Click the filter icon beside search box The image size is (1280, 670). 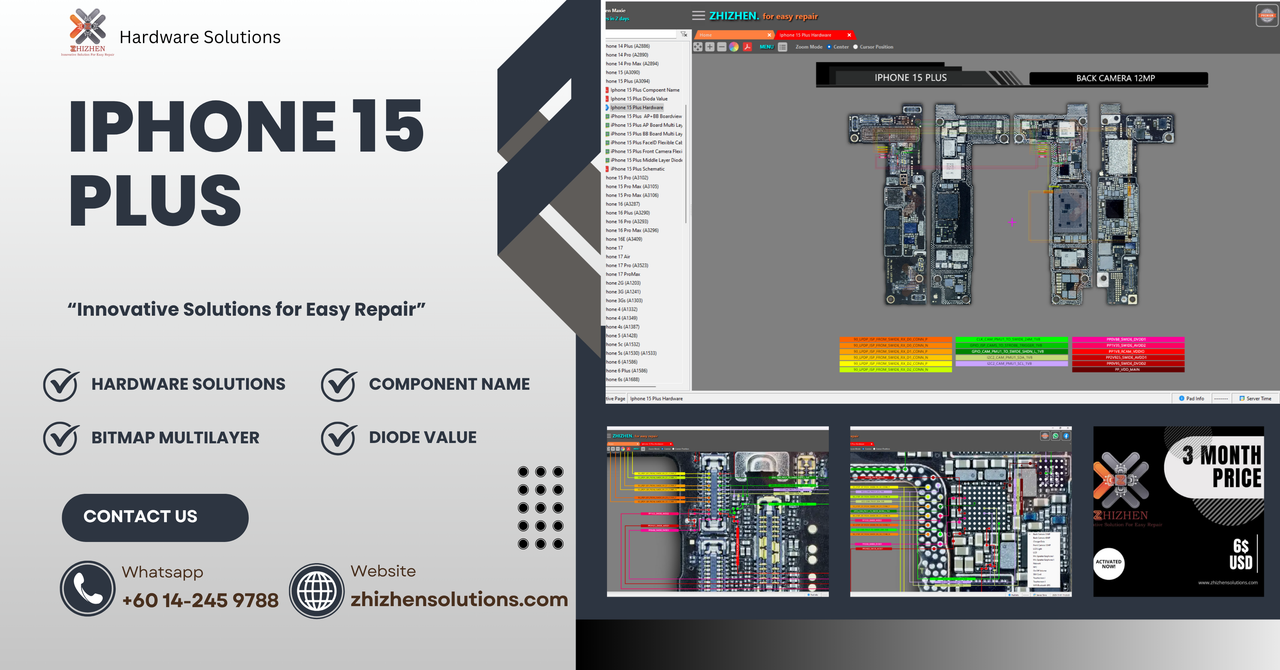tap(684, 34)
